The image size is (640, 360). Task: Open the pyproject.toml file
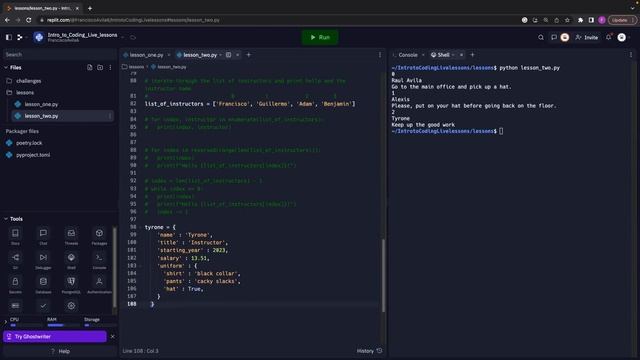click(33, 155)
